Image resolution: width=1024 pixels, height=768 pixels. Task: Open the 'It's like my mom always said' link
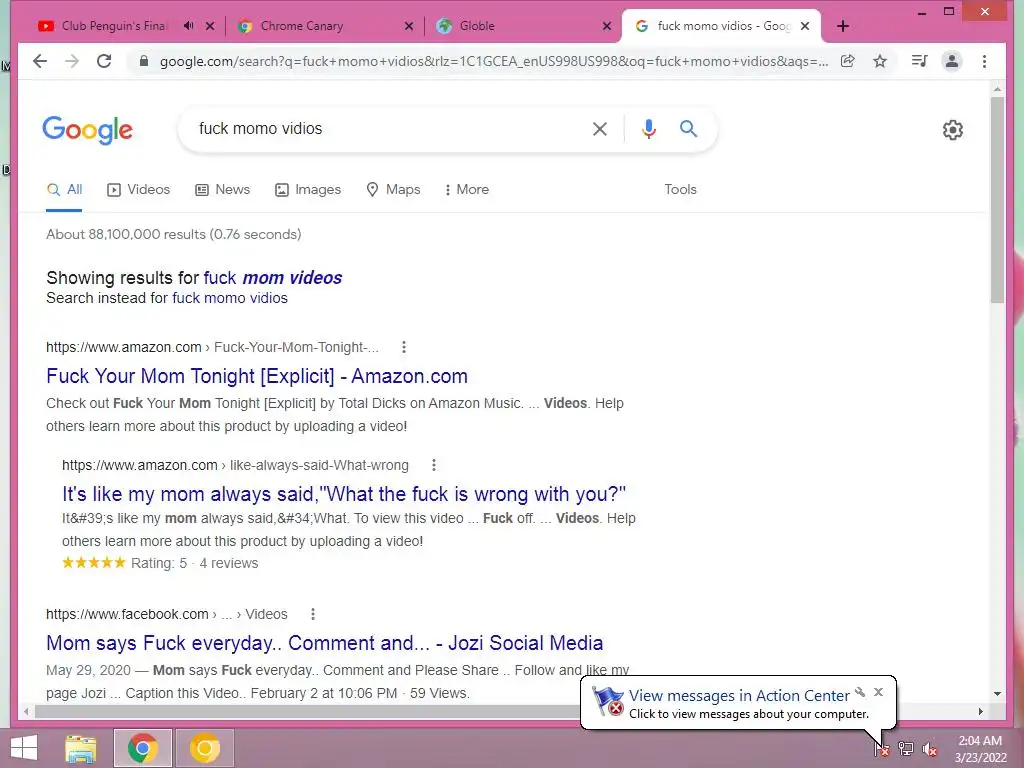(x=344, y=494)
